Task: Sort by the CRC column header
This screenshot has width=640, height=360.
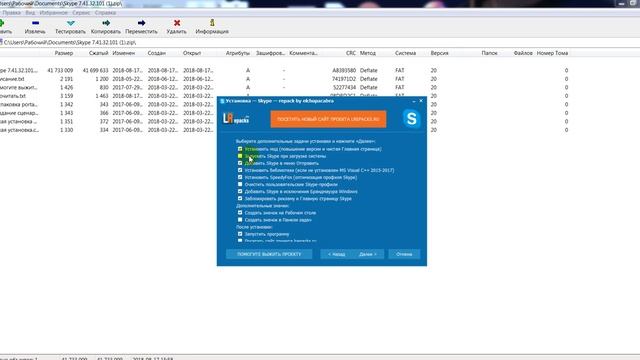Action: (351, 53)
